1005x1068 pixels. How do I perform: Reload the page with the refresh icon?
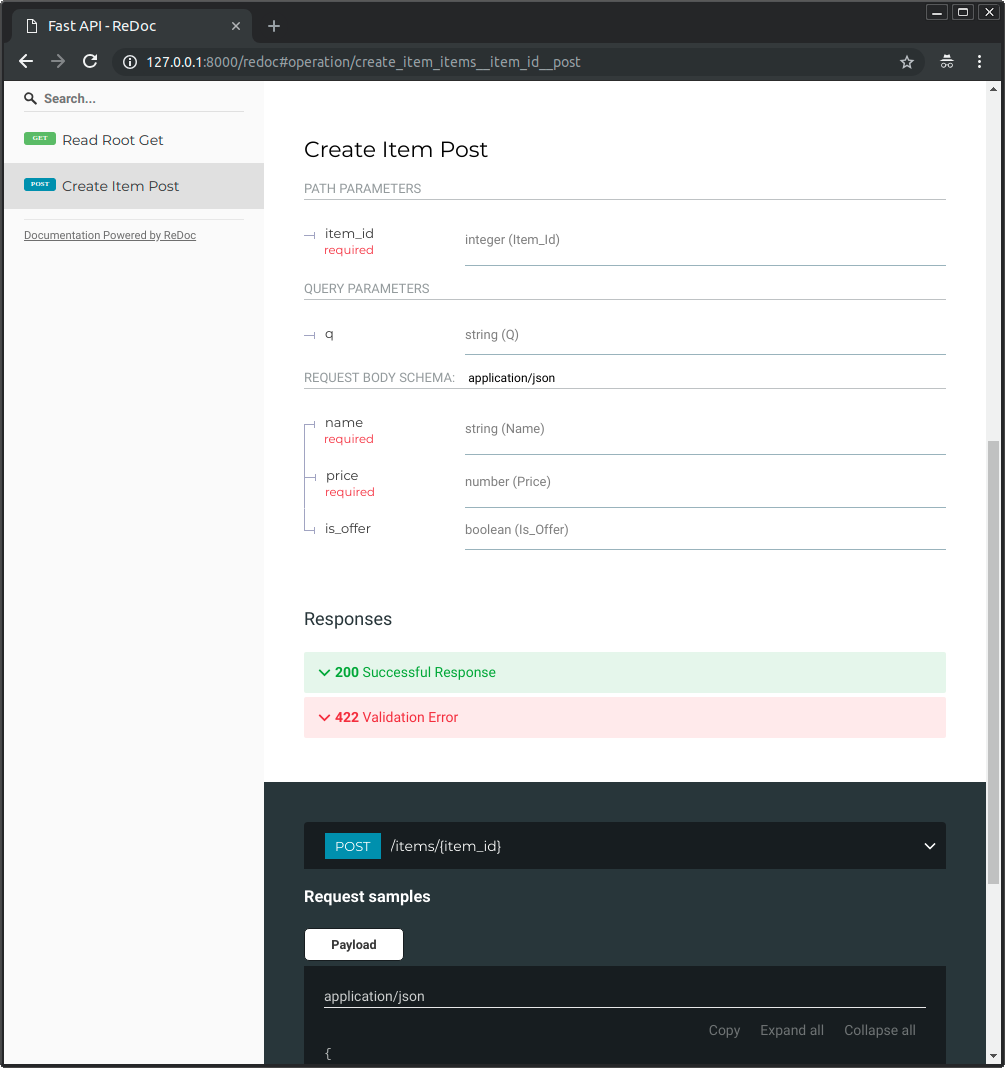[90, 62]
